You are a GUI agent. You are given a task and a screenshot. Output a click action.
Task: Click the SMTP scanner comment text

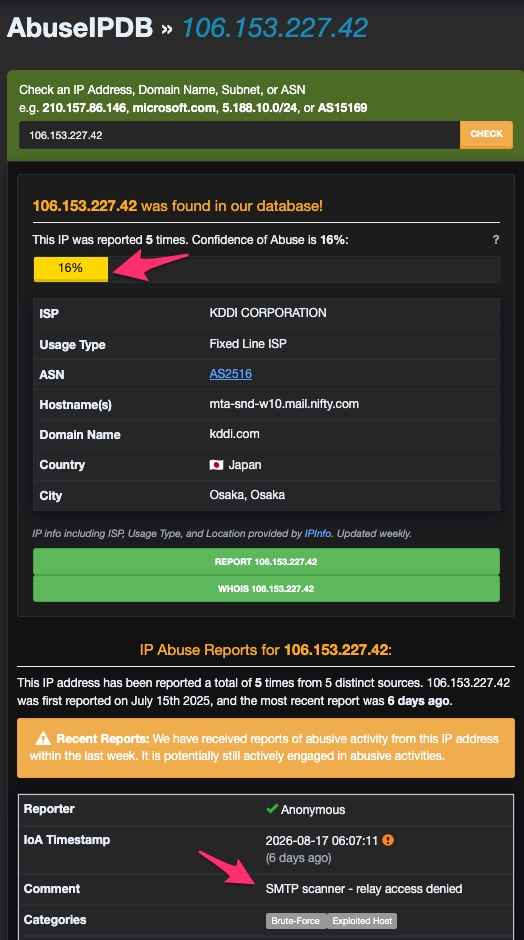(364, 888)
